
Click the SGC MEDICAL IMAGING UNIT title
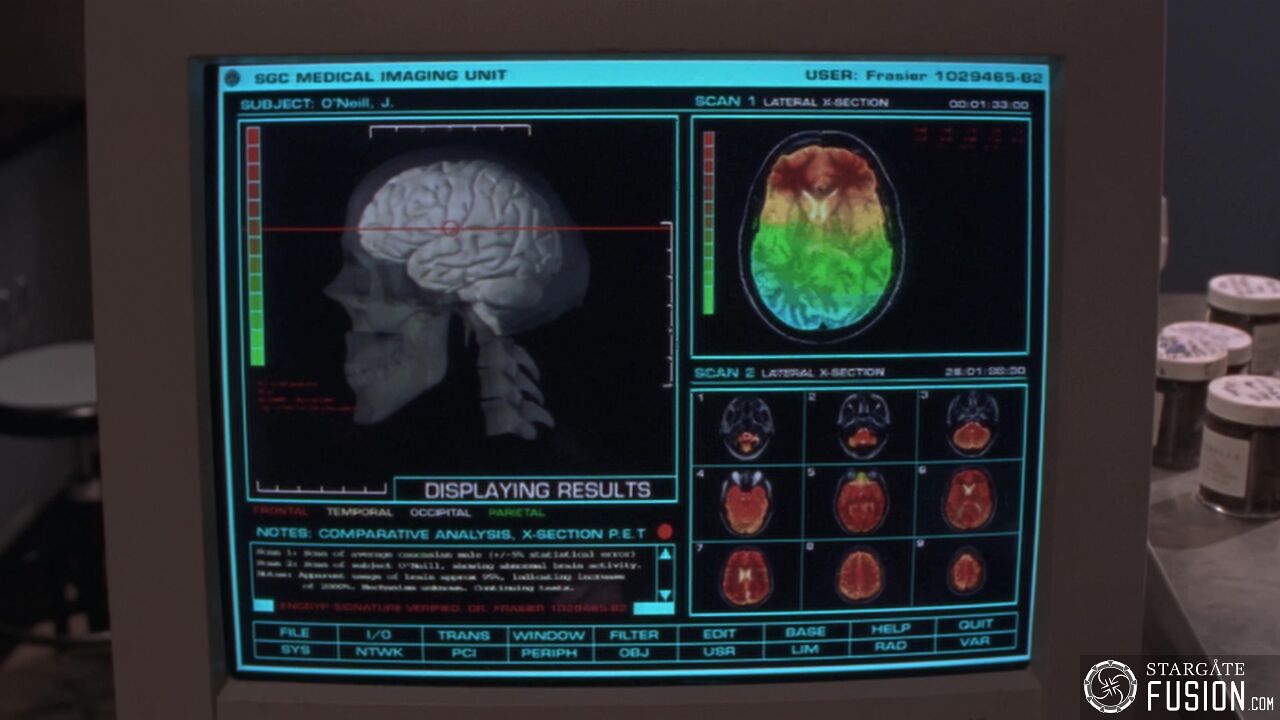[x=380, y=76]
